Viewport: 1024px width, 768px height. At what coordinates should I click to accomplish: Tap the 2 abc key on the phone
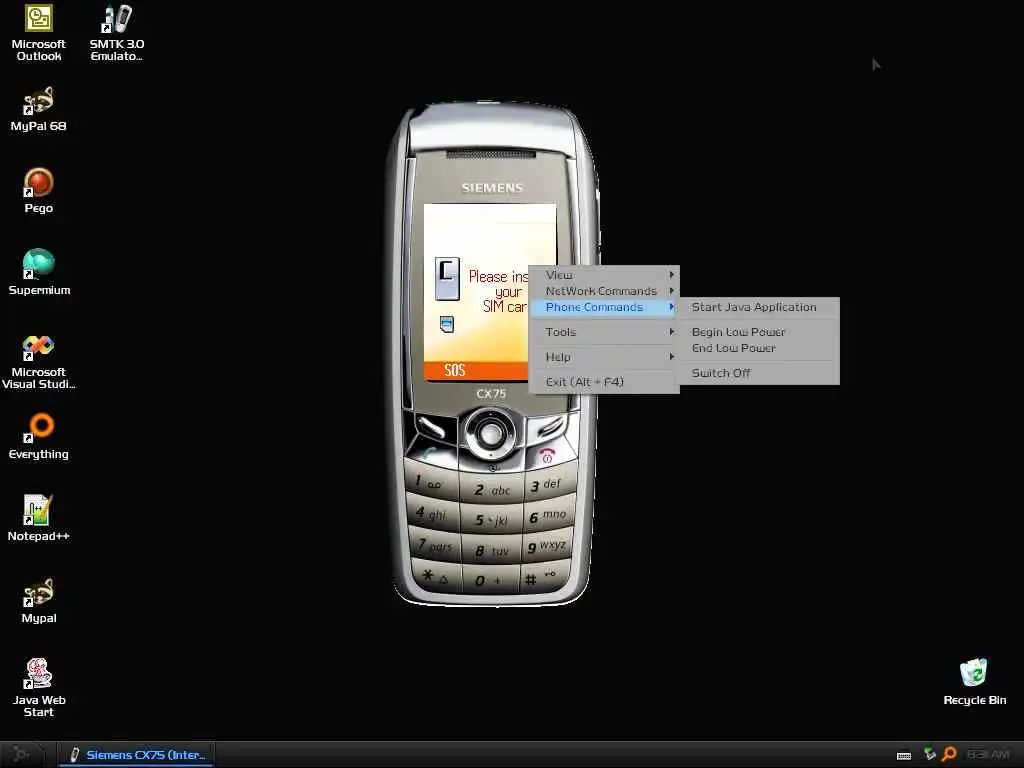point(492,490)
